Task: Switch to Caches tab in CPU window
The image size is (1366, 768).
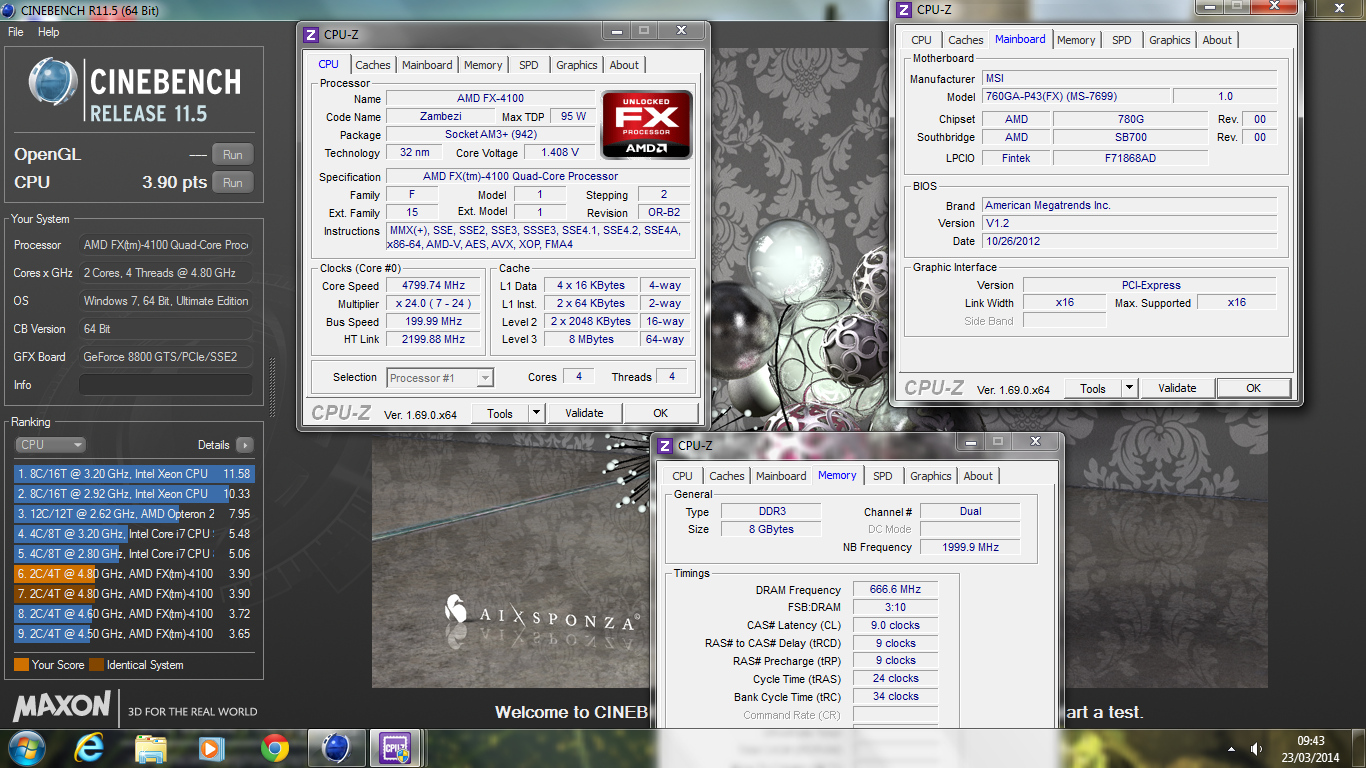Action: click(x=373, y=65)
